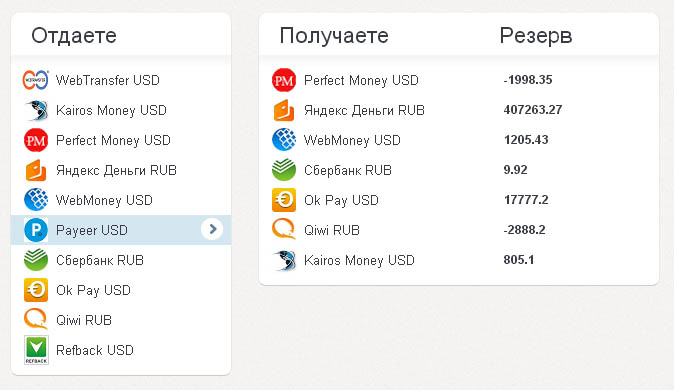The width and height of the screenshot is (674, 390).
Task: Expand the Payeer USD chevron arrow
Action: (212, 229)
